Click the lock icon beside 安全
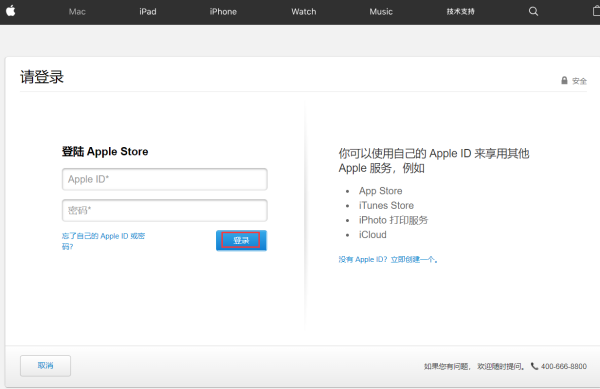Screen dimensions: 600x389 tap(564, 80)
